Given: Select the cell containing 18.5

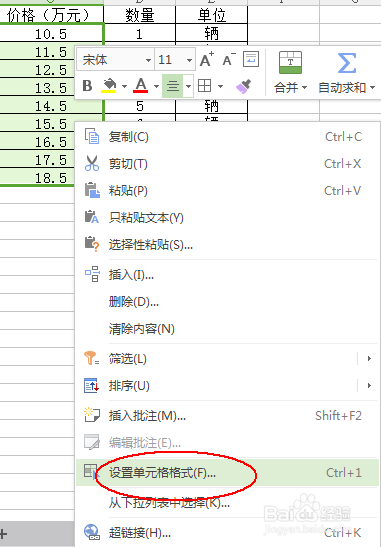Looking at the screenshot, I should 37,178.
